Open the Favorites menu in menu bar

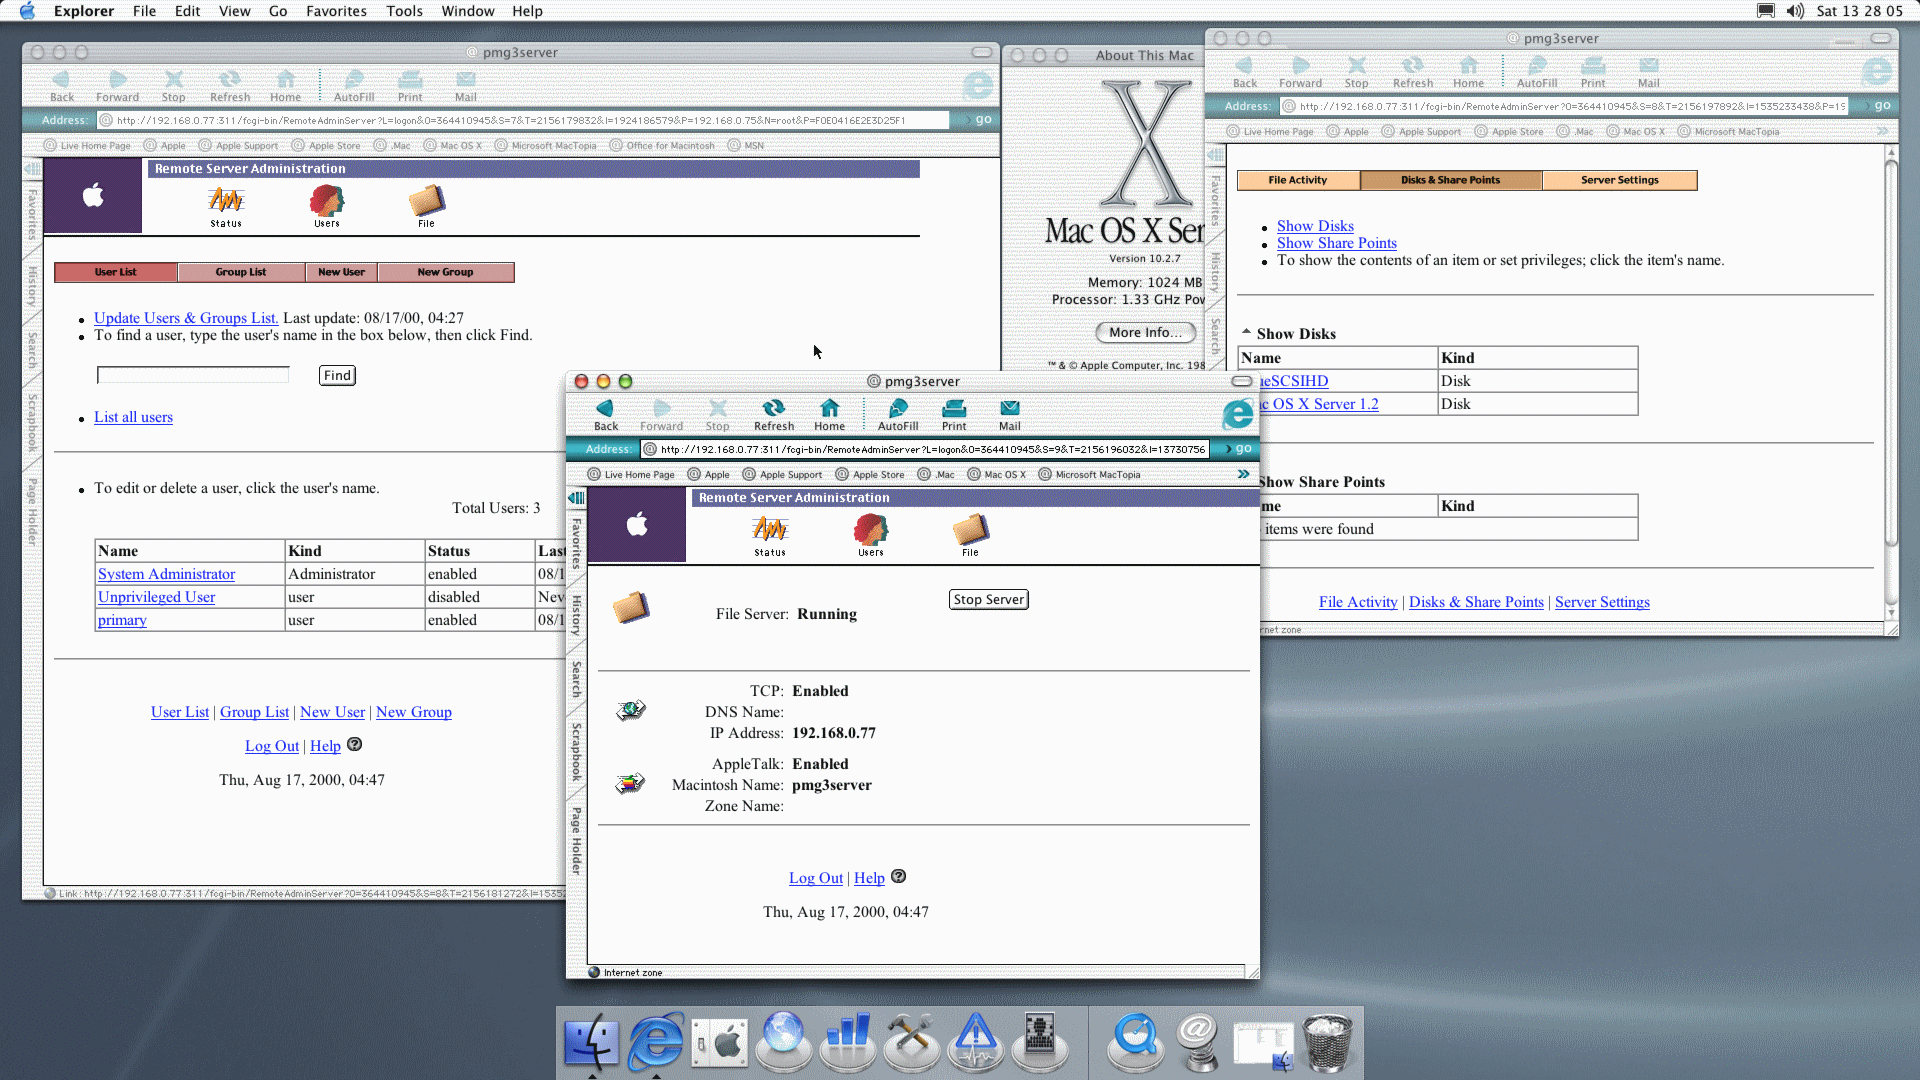pyautogui.click(x=336, y=11)
